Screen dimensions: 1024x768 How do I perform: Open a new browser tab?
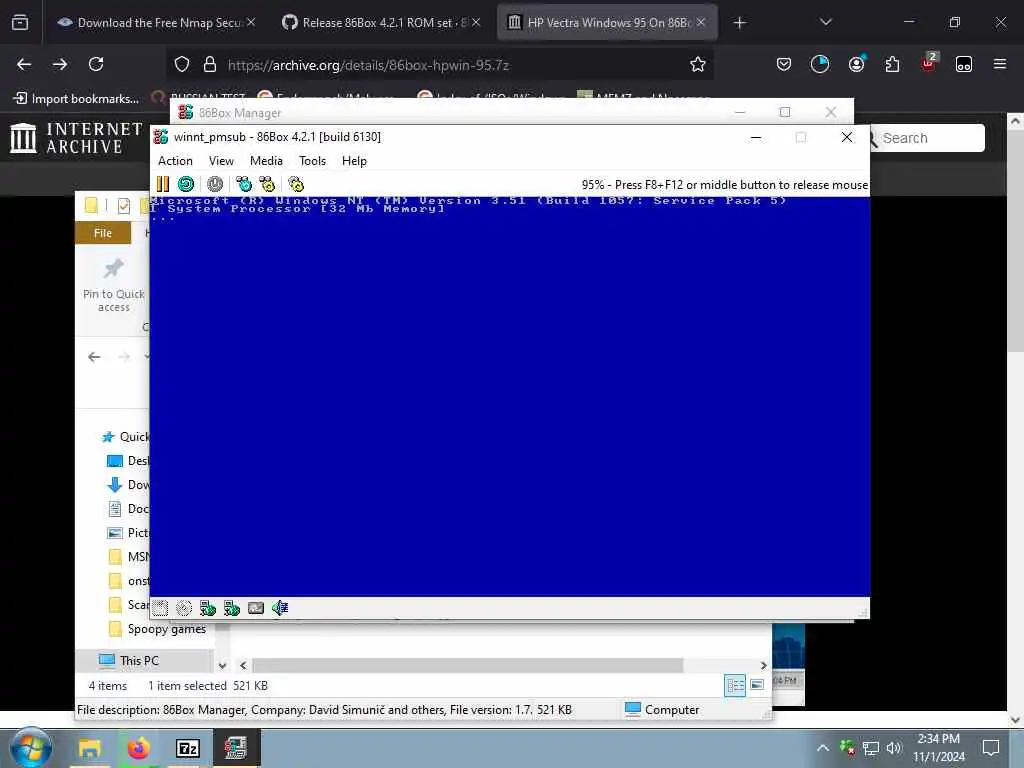point(739,23)
